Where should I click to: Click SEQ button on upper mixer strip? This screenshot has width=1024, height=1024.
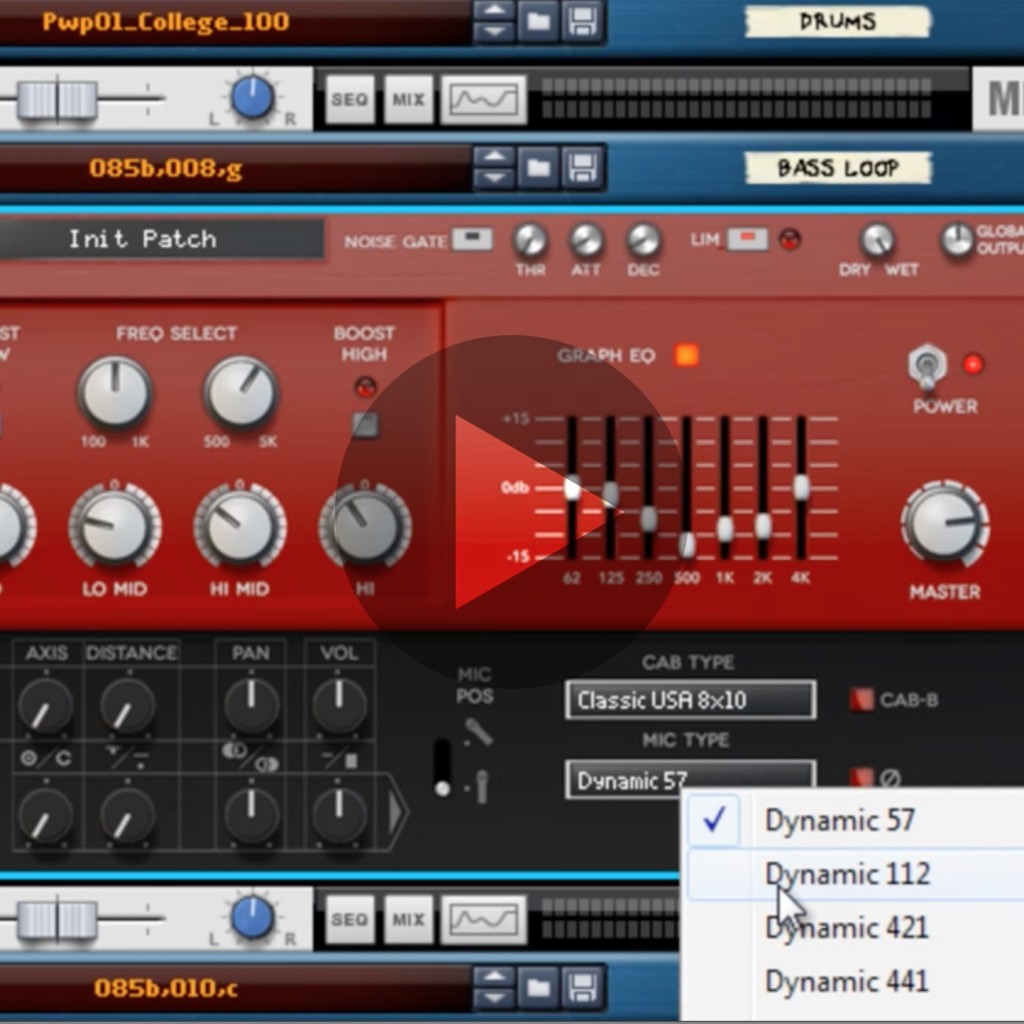[350, 99]
